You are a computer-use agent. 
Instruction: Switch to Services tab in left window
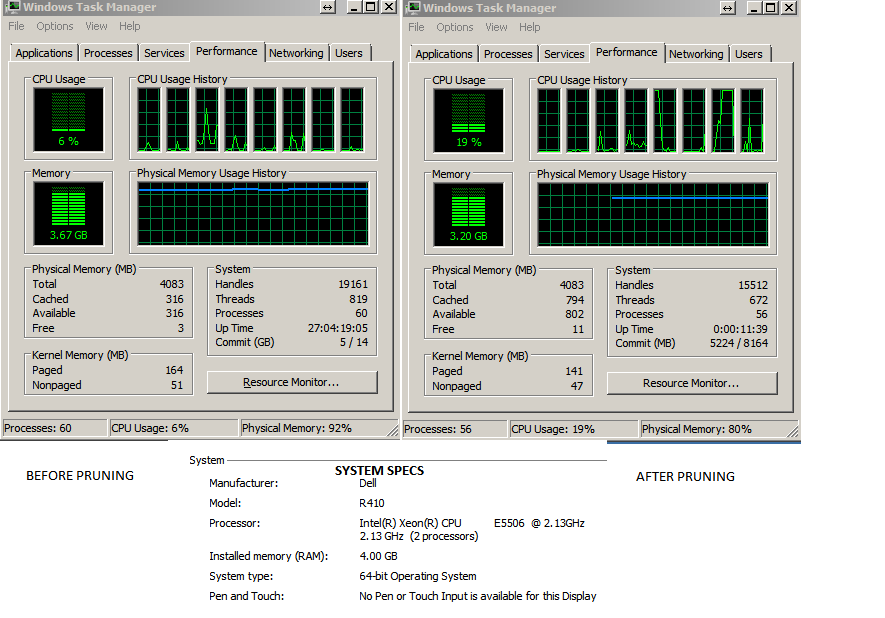[164, 53]
